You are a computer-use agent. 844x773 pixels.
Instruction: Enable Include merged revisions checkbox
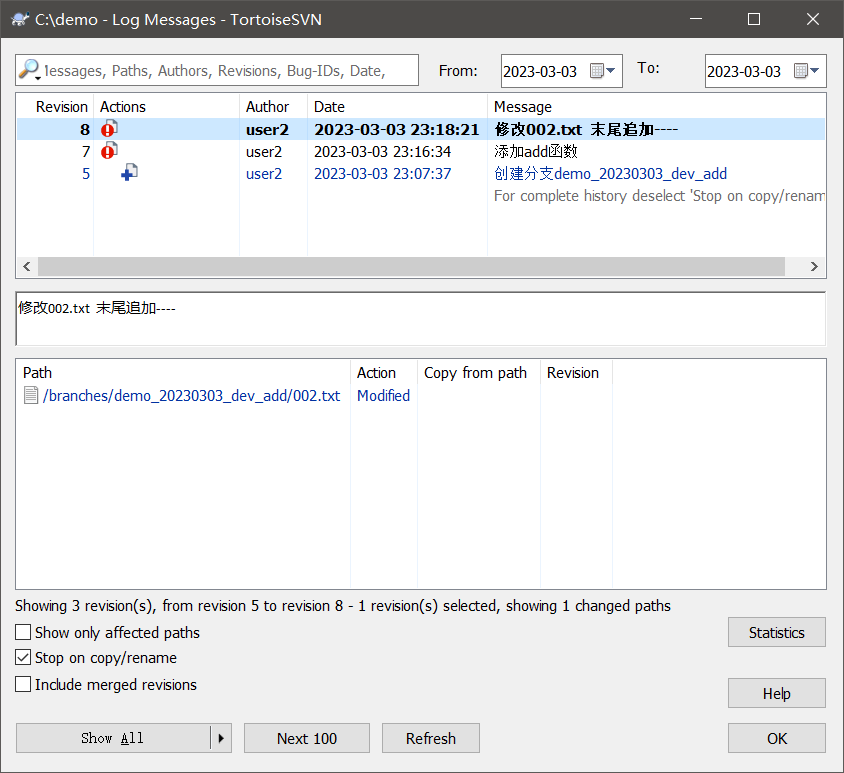click(x=23, y=684)
